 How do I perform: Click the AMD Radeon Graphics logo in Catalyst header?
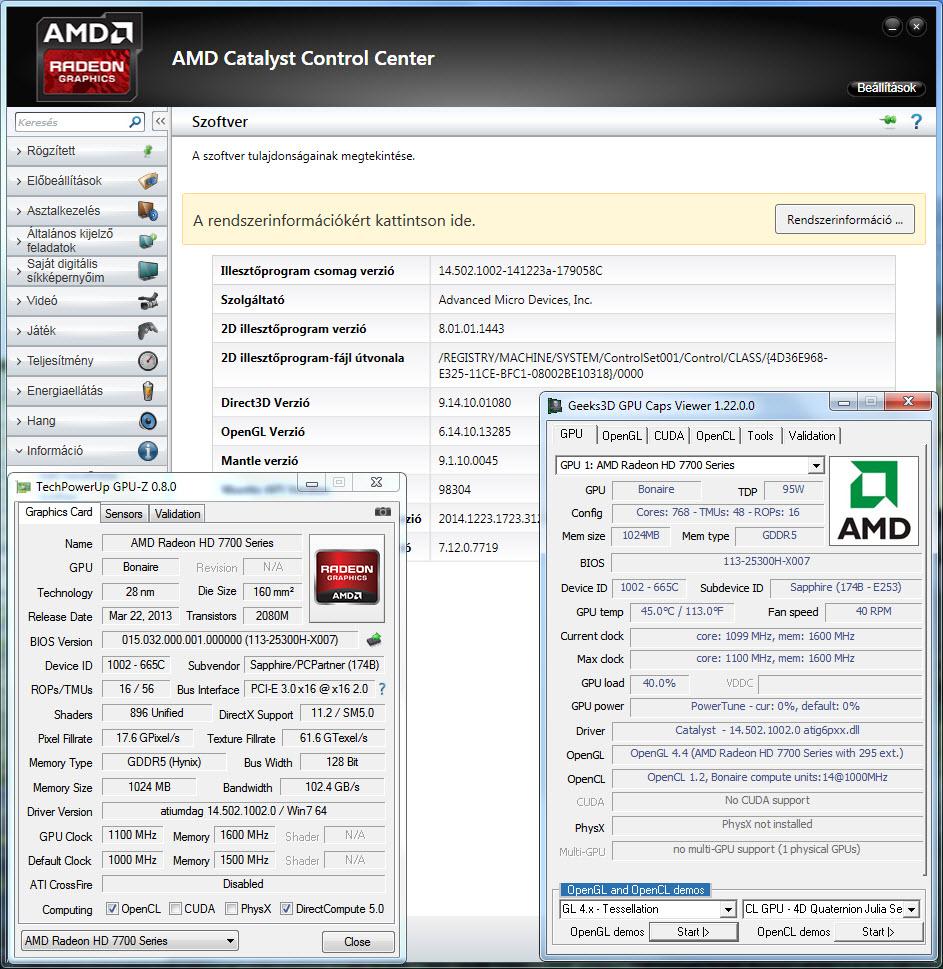(88, 57)
